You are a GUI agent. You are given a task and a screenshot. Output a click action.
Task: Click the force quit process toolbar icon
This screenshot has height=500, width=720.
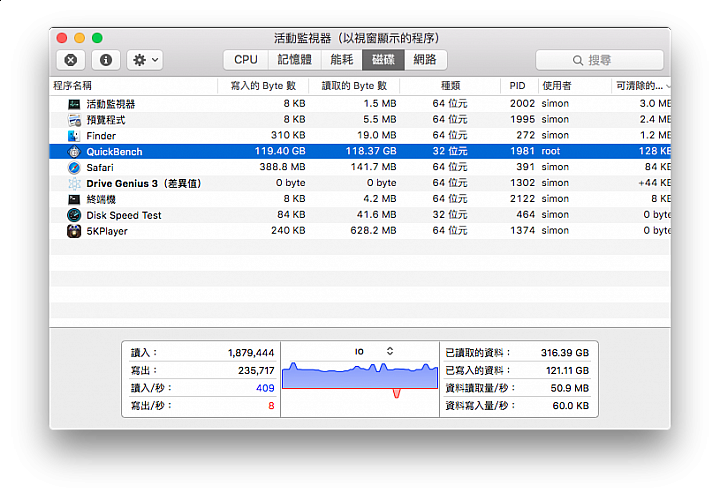(x=71, y=60)
